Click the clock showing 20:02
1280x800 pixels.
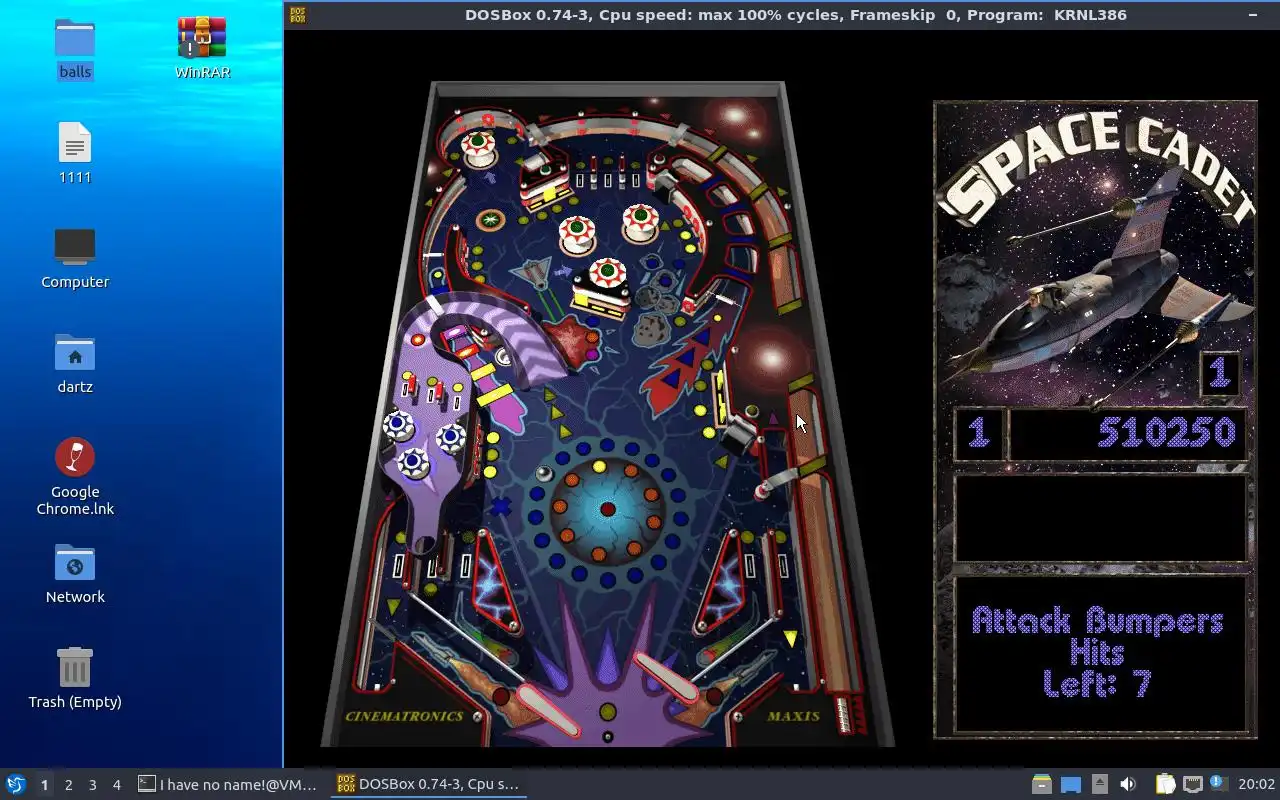1256,784
